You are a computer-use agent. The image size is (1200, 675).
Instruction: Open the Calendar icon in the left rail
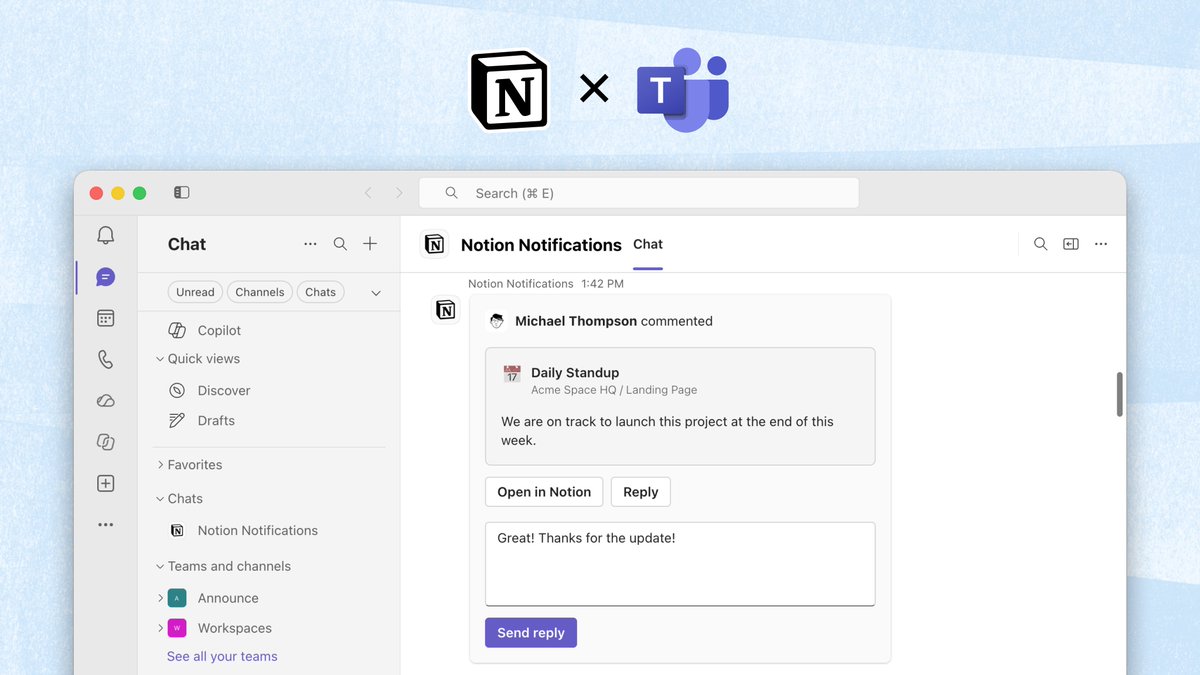pyautogui.click(x=105, y=318)
